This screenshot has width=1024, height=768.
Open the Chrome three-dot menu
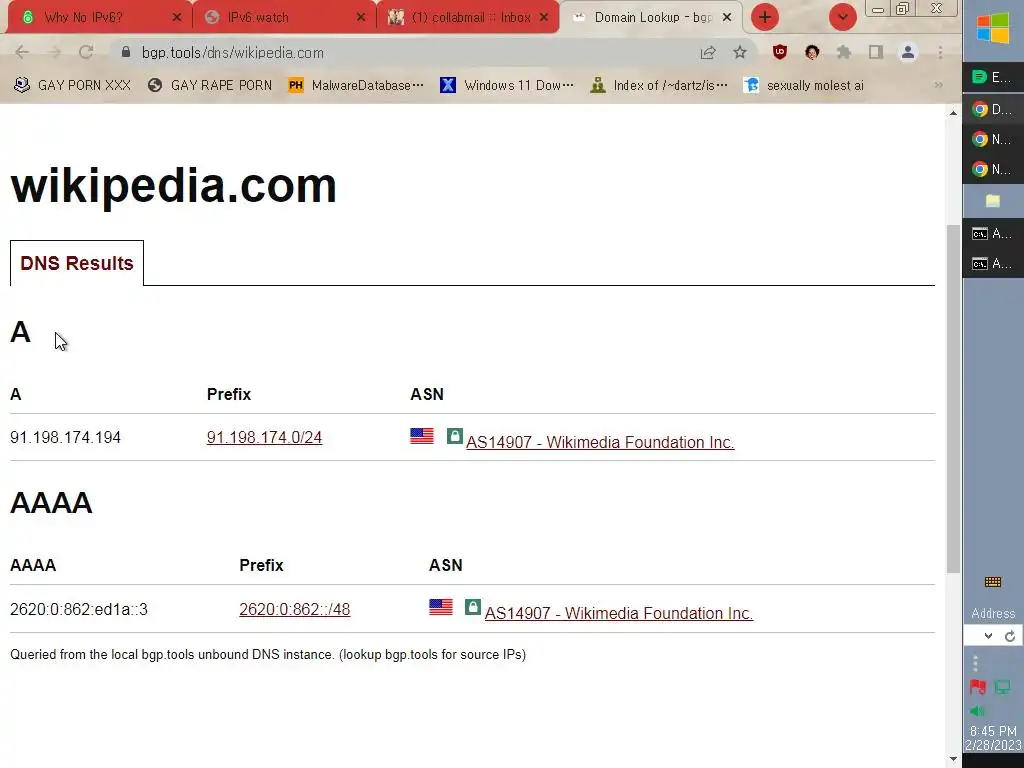pos(940,52)
